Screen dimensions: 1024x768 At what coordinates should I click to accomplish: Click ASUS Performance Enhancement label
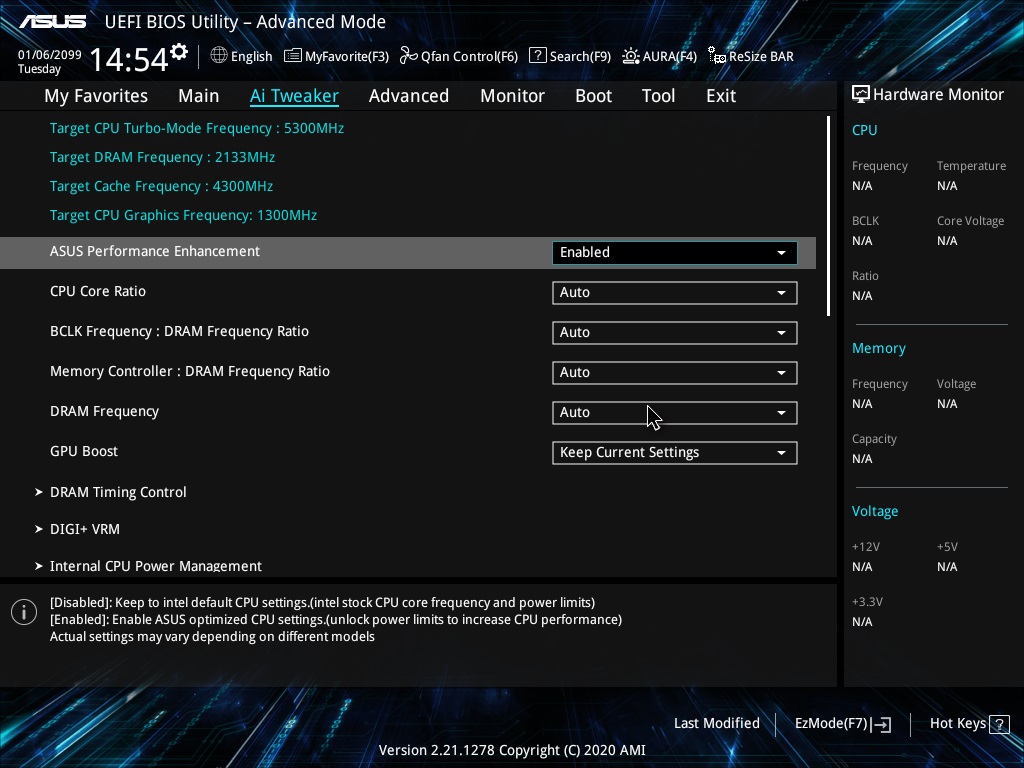tap(155, 251)
